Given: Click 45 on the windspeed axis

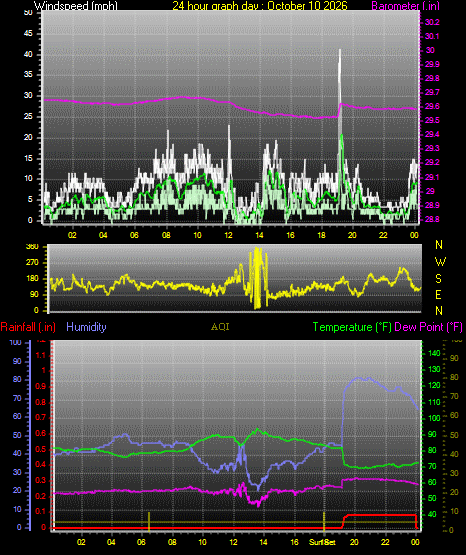Looking at the screenshot, I should [x=28, y=34].
